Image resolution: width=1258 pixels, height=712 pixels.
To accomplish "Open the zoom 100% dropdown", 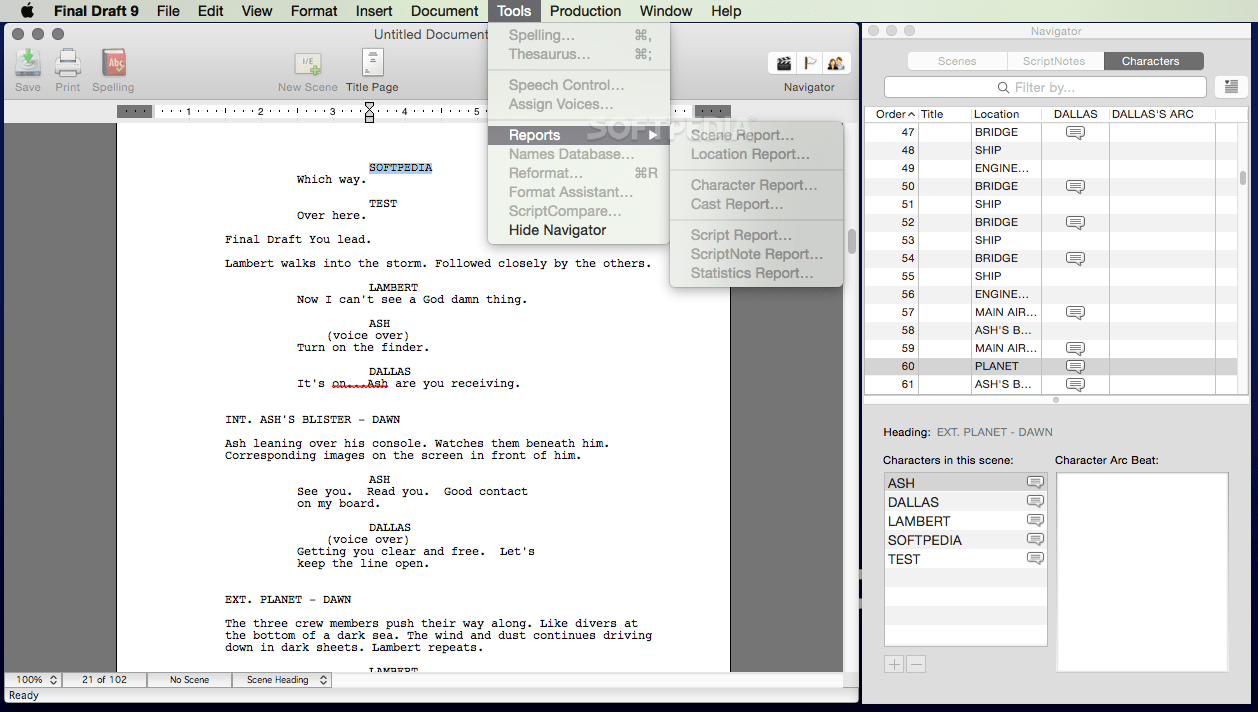I will coord(33,680).
